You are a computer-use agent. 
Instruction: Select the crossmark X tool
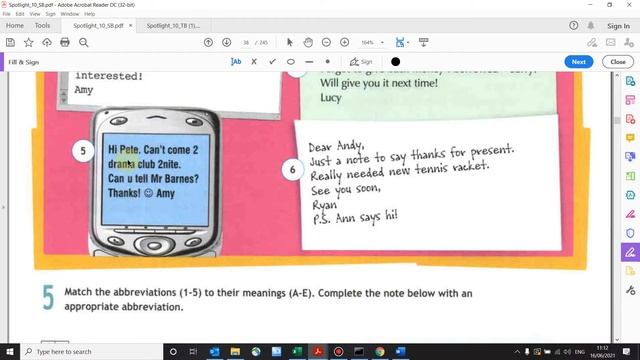[254, 62]
